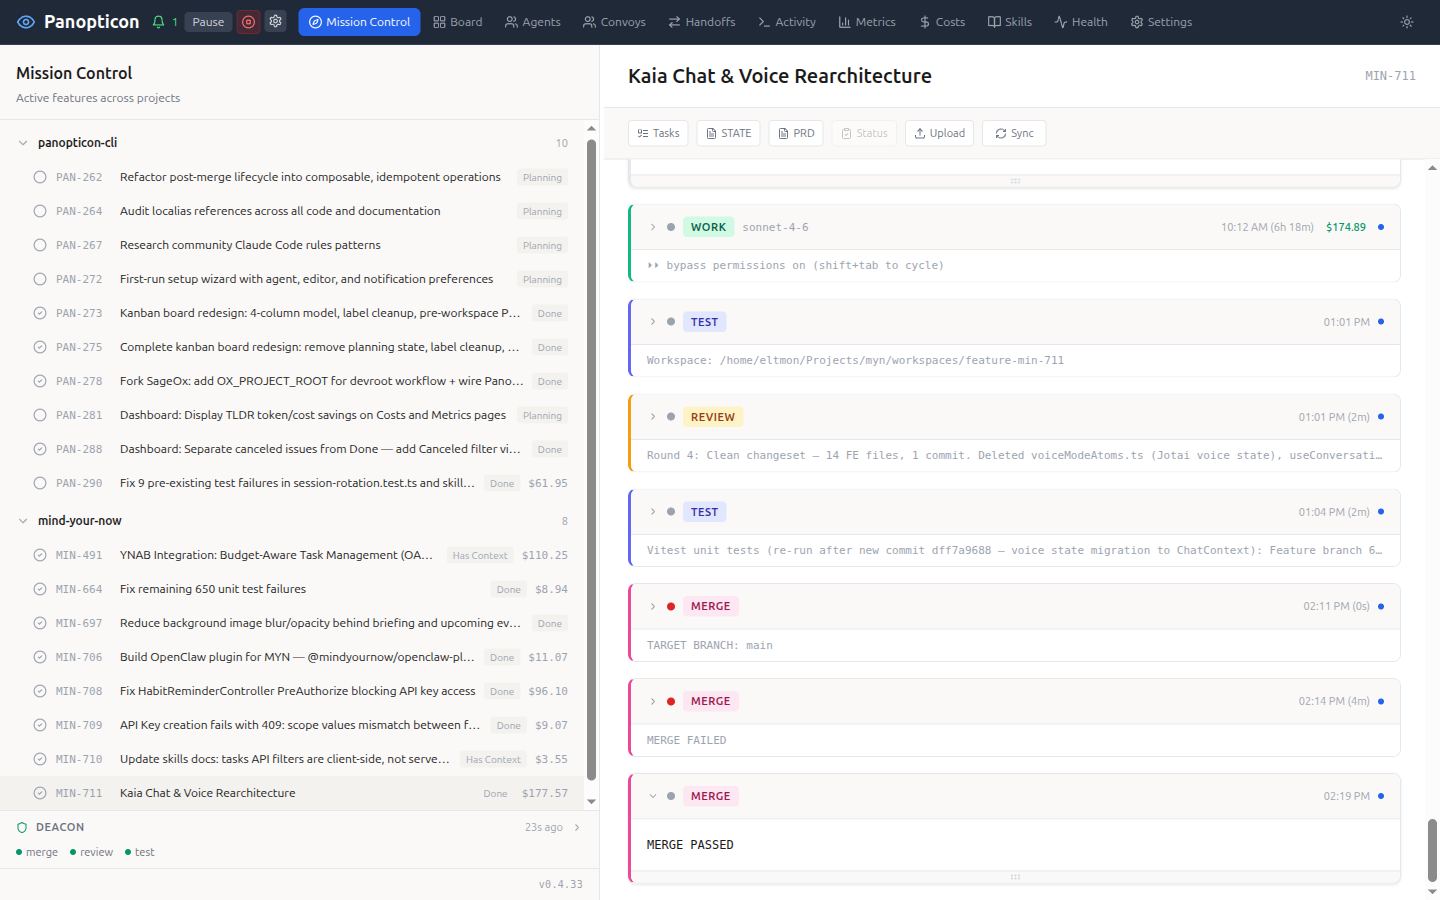The height and width of the screenshot is (900, 1440).
Task: Click the right panel scrollbar thumb
Action: [1432, 850]
